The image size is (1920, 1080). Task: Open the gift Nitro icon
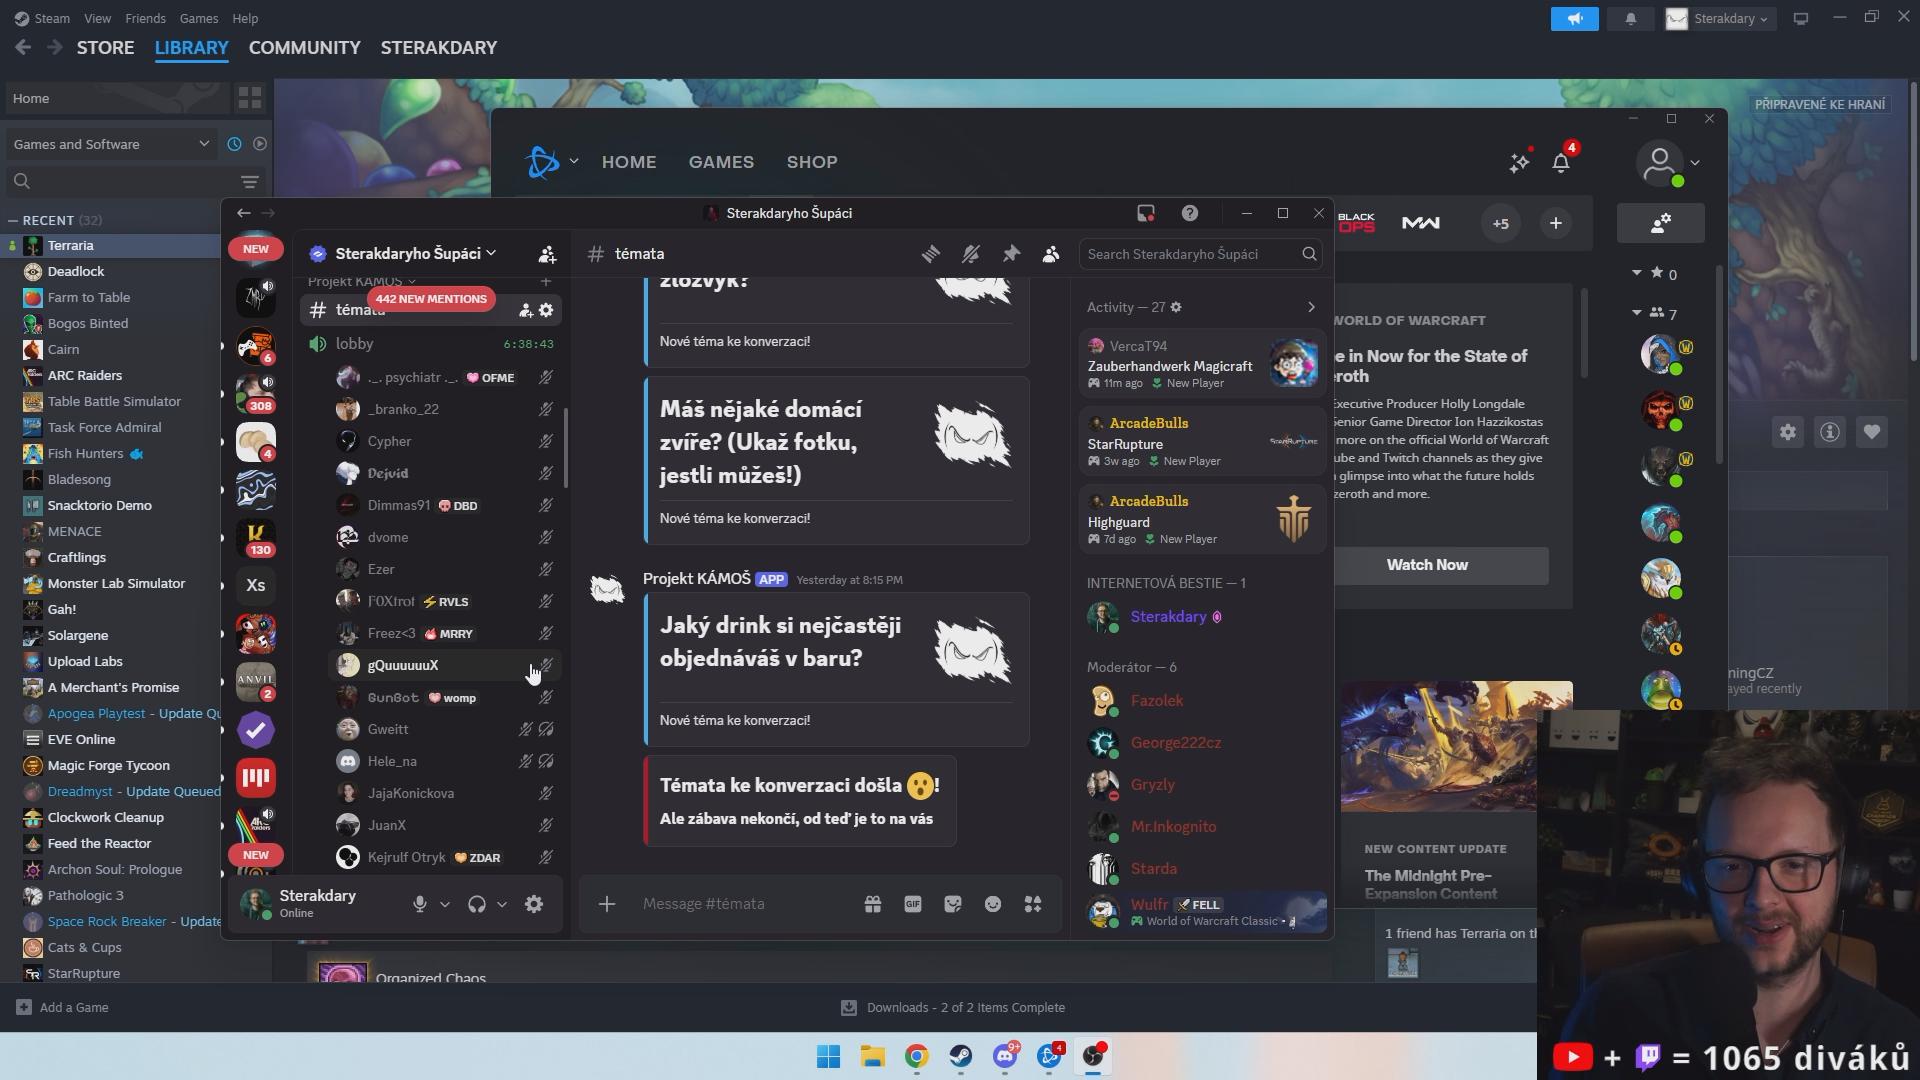point(873,904)
